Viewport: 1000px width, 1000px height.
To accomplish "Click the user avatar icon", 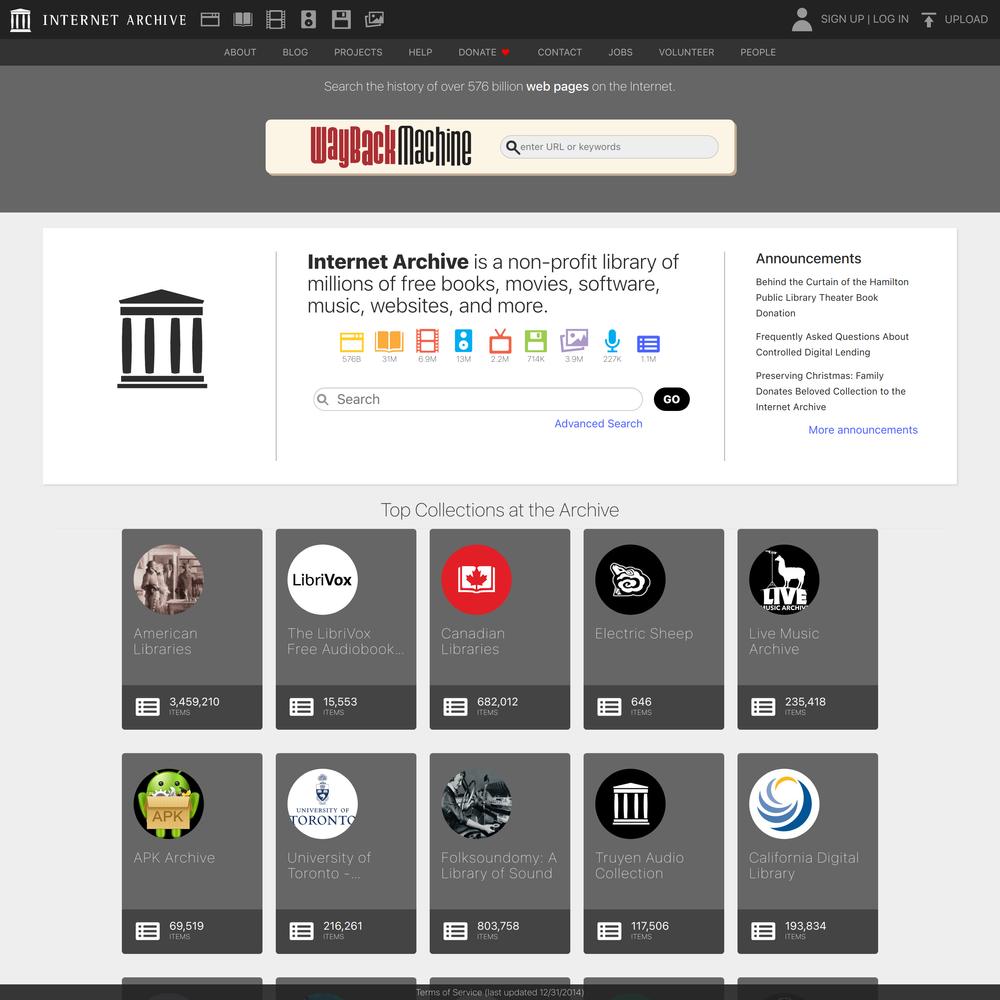I will pos(802,20).
